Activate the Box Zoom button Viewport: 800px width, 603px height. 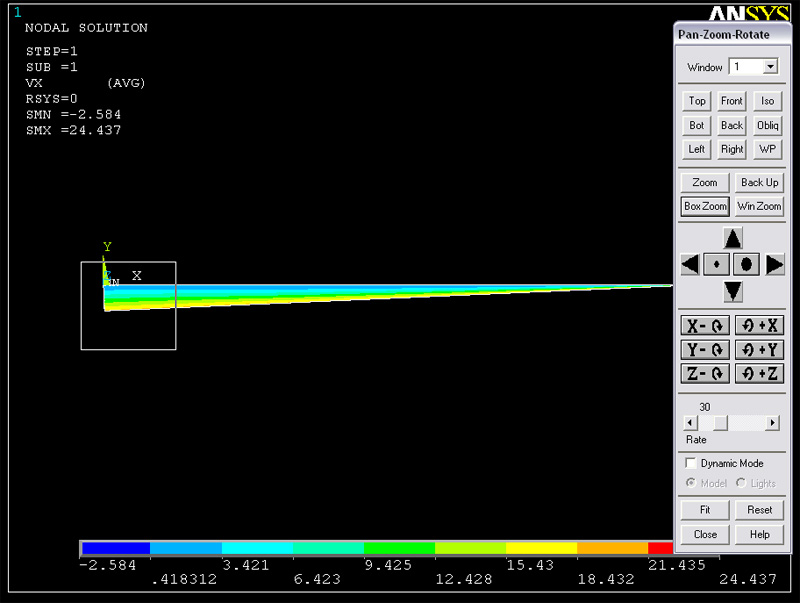705,206
